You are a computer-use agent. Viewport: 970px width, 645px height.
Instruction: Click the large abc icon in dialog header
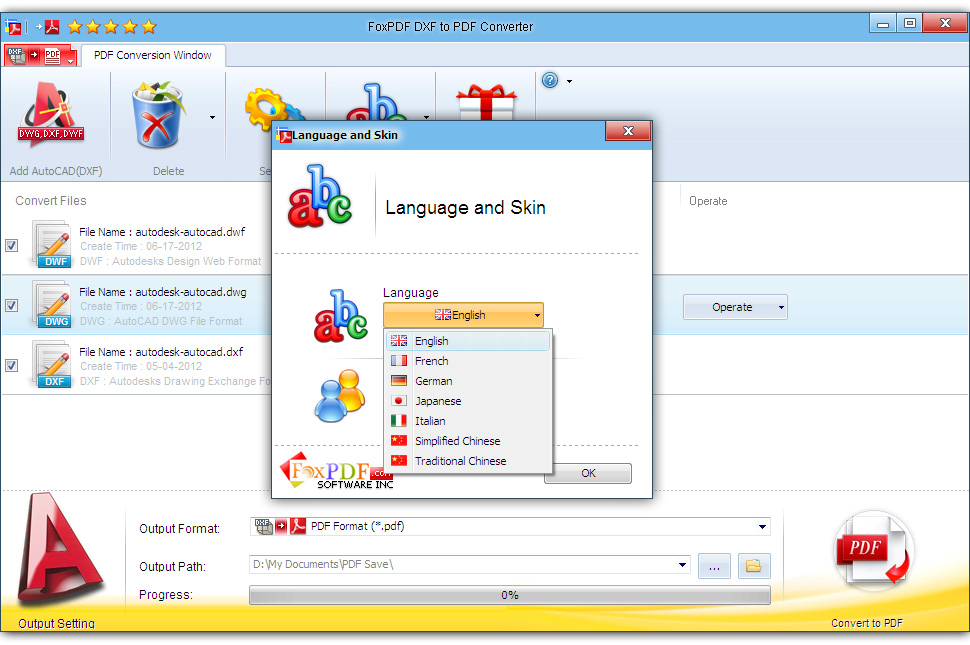[x=320, y=196]
